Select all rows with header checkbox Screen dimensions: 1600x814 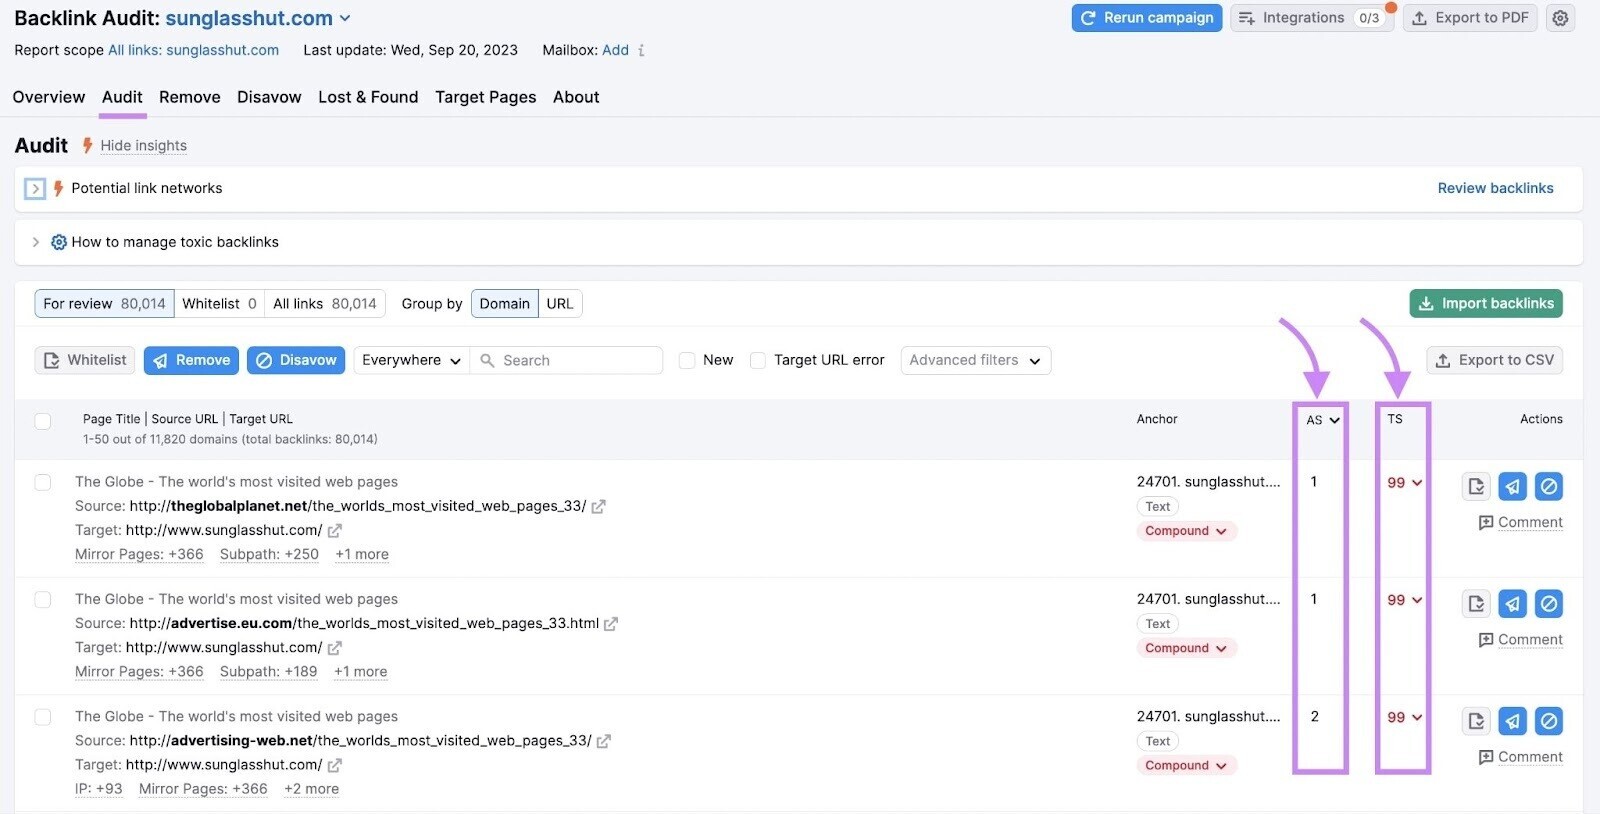tap(43, 421)
